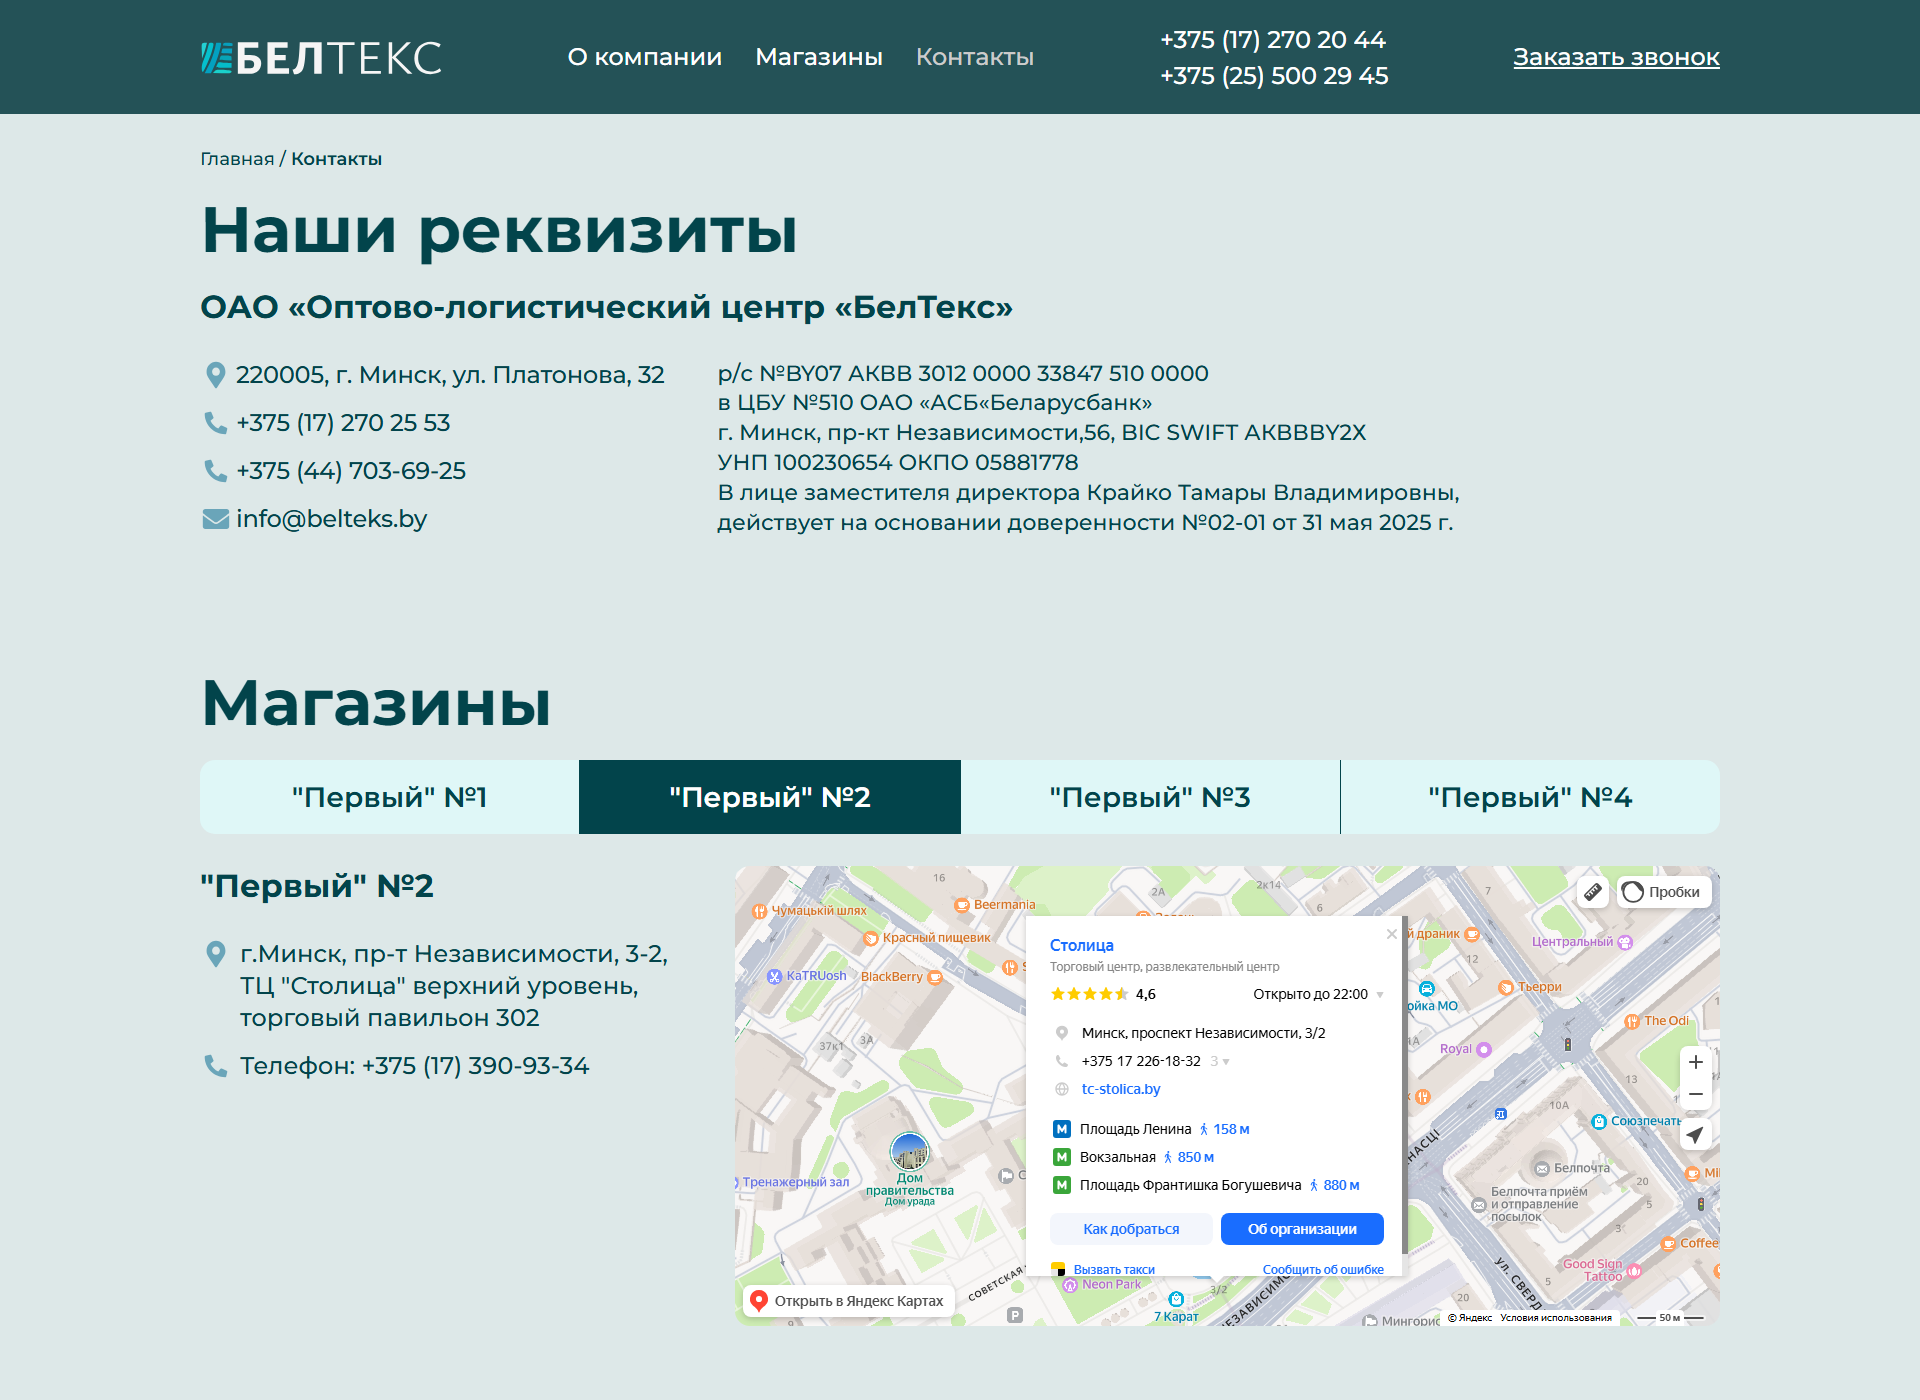Select the "Первый" №2 store tab
The height and width of the screenshot is (1400, 1920).
(x=770, y=797)
